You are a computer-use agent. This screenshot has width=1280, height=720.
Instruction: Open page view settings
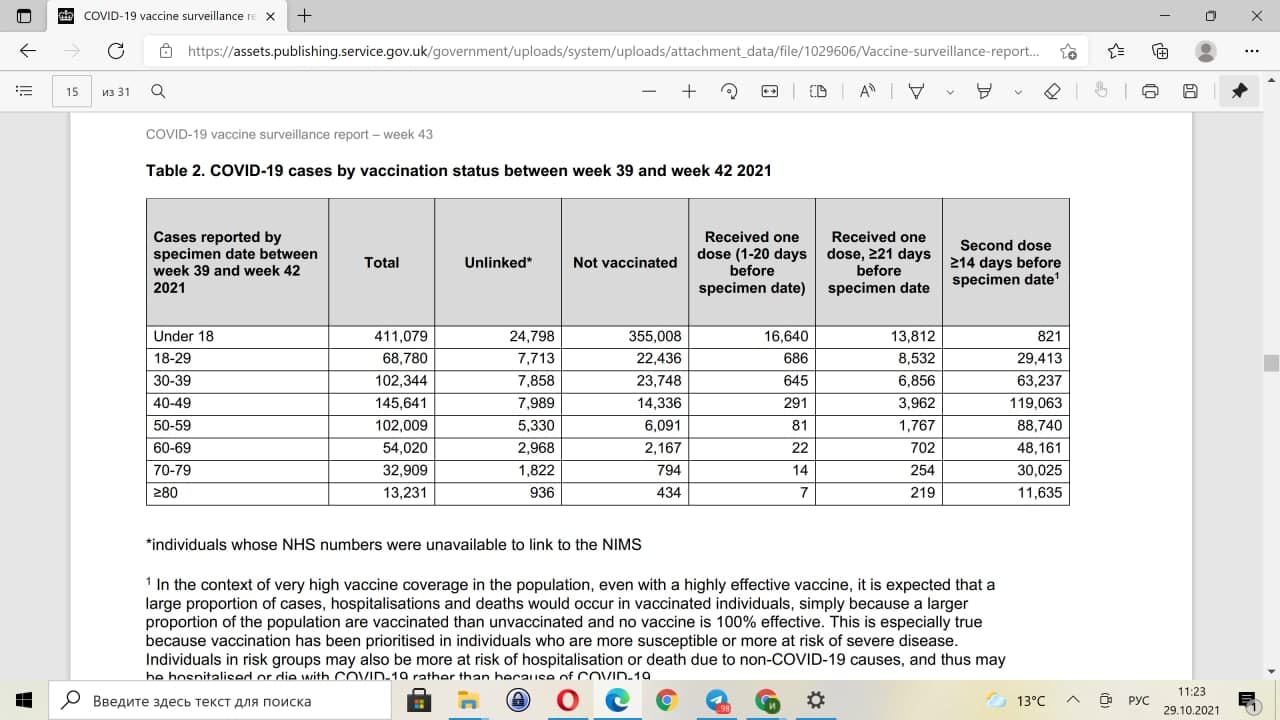pos(818,91)
